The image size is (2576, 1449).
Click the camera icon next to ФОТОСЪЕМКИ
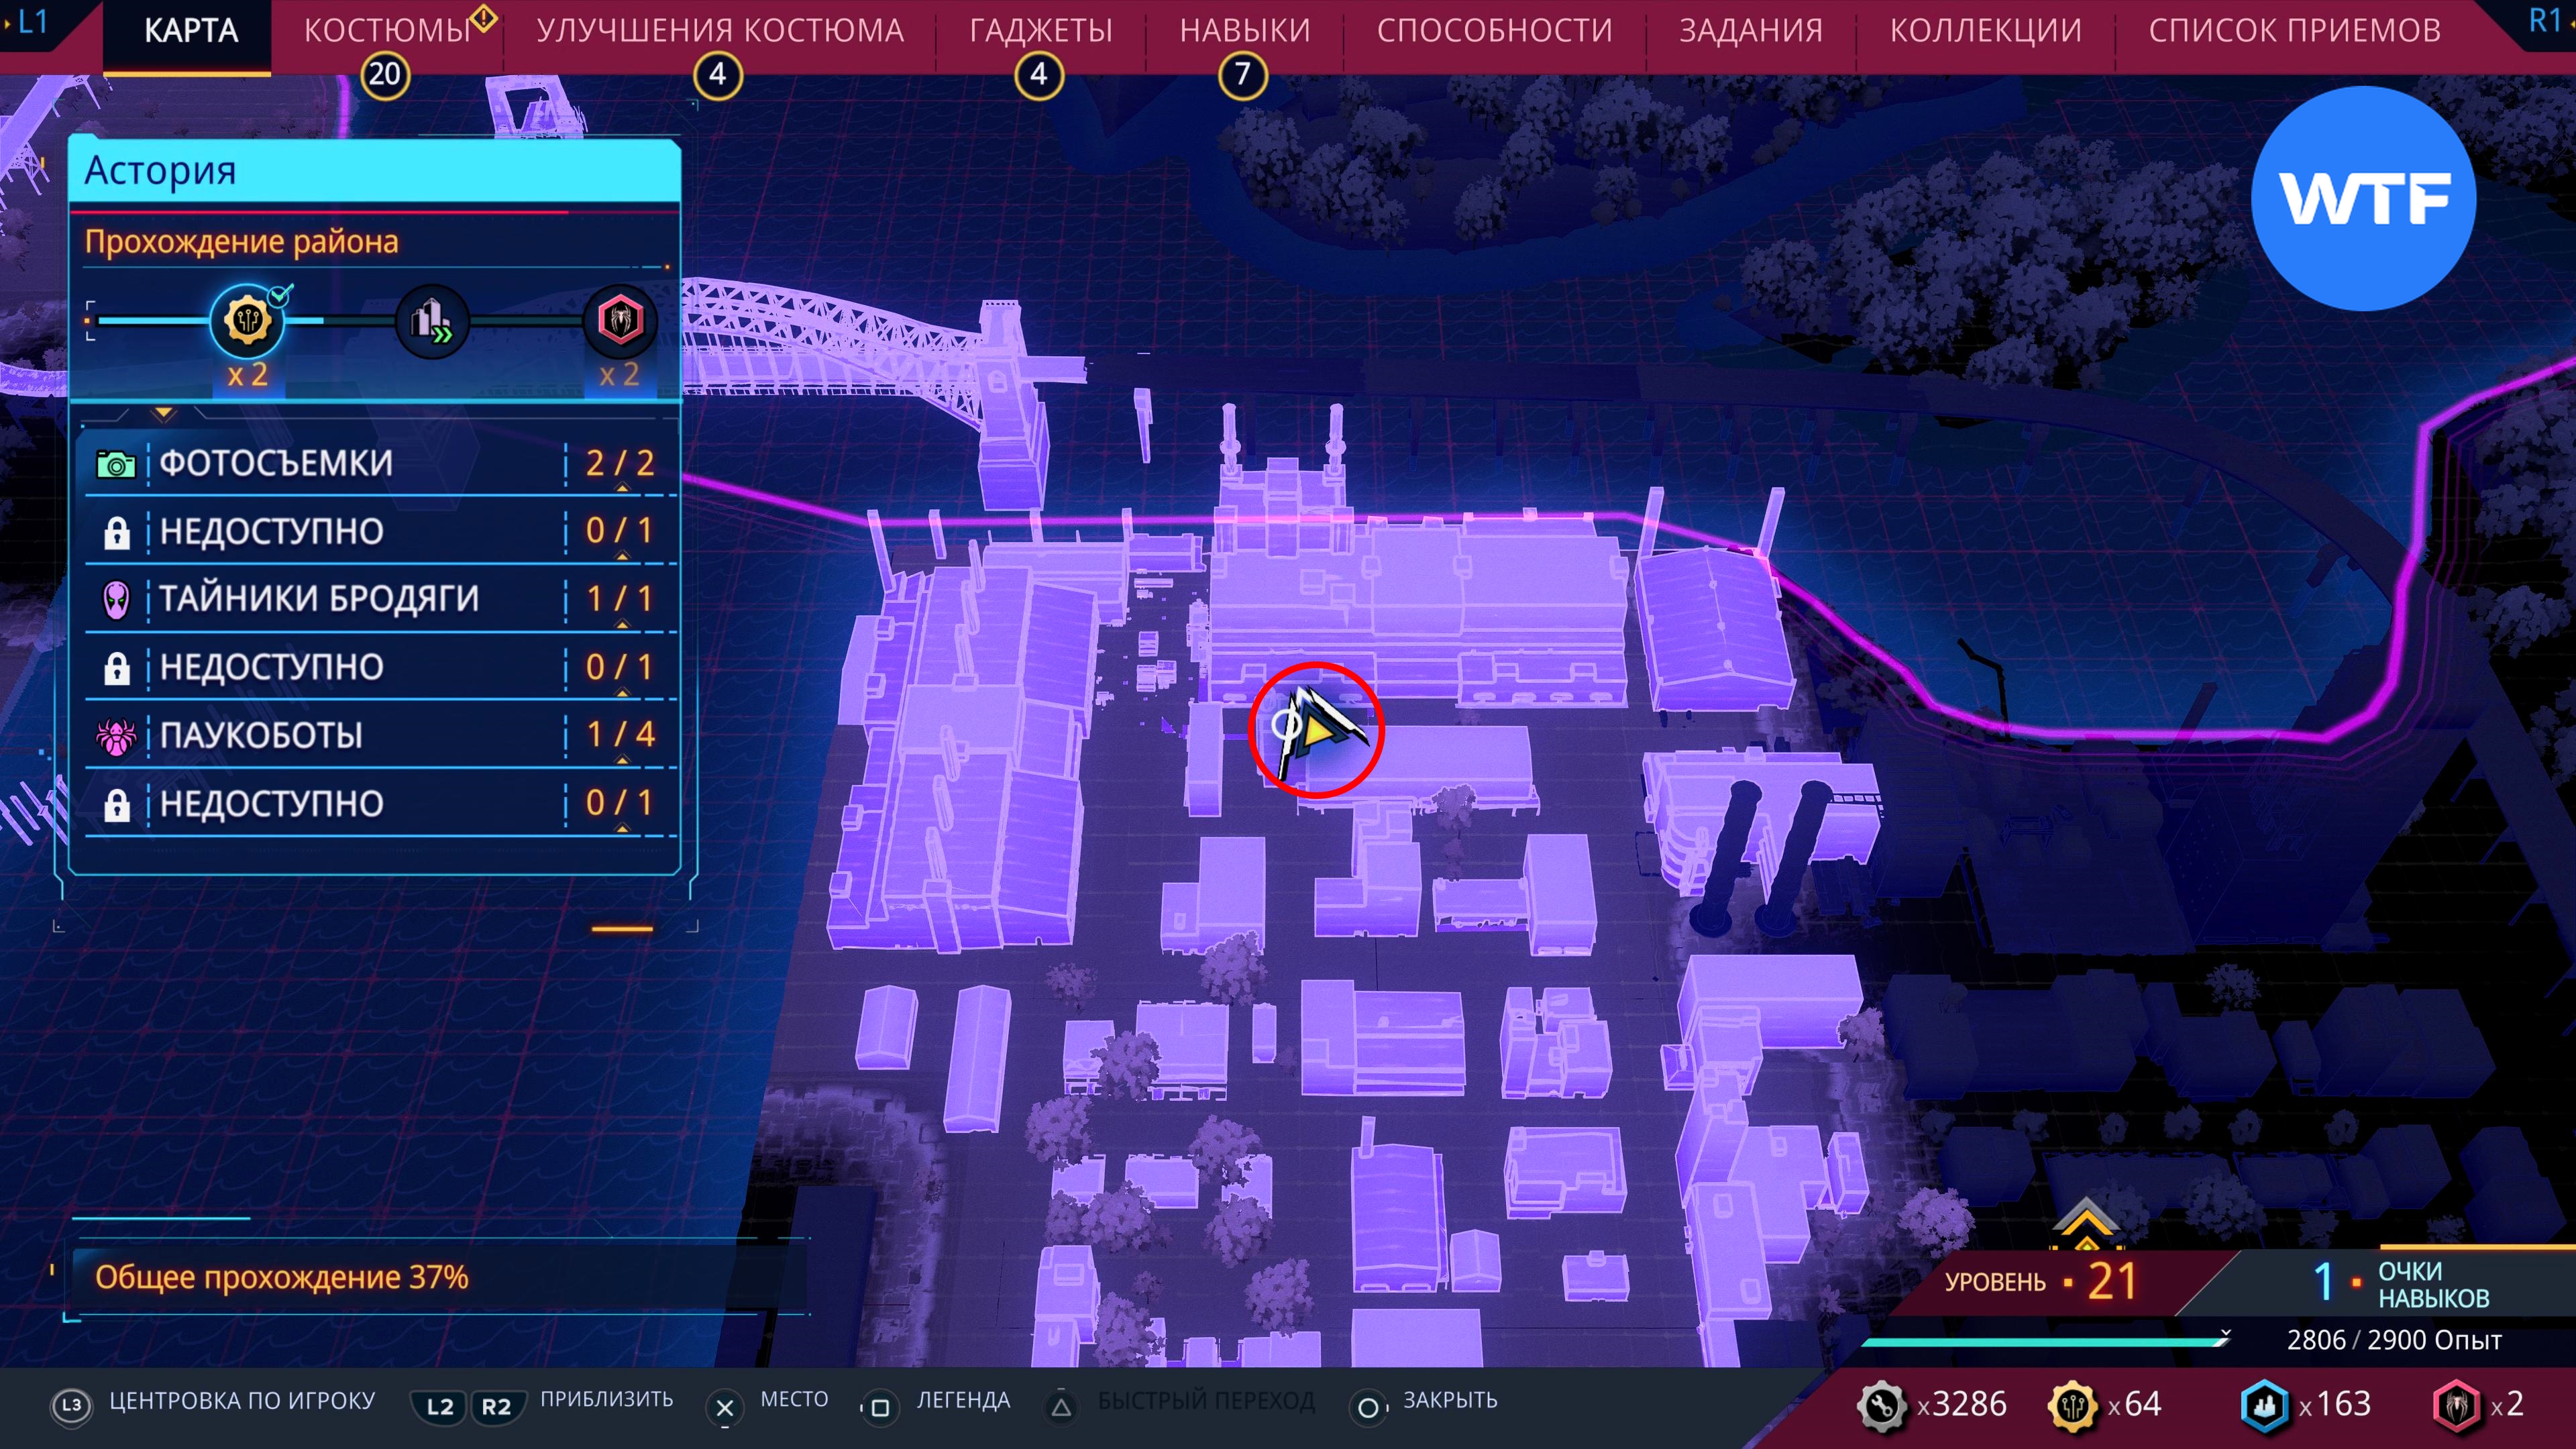(x=116, y=464)
